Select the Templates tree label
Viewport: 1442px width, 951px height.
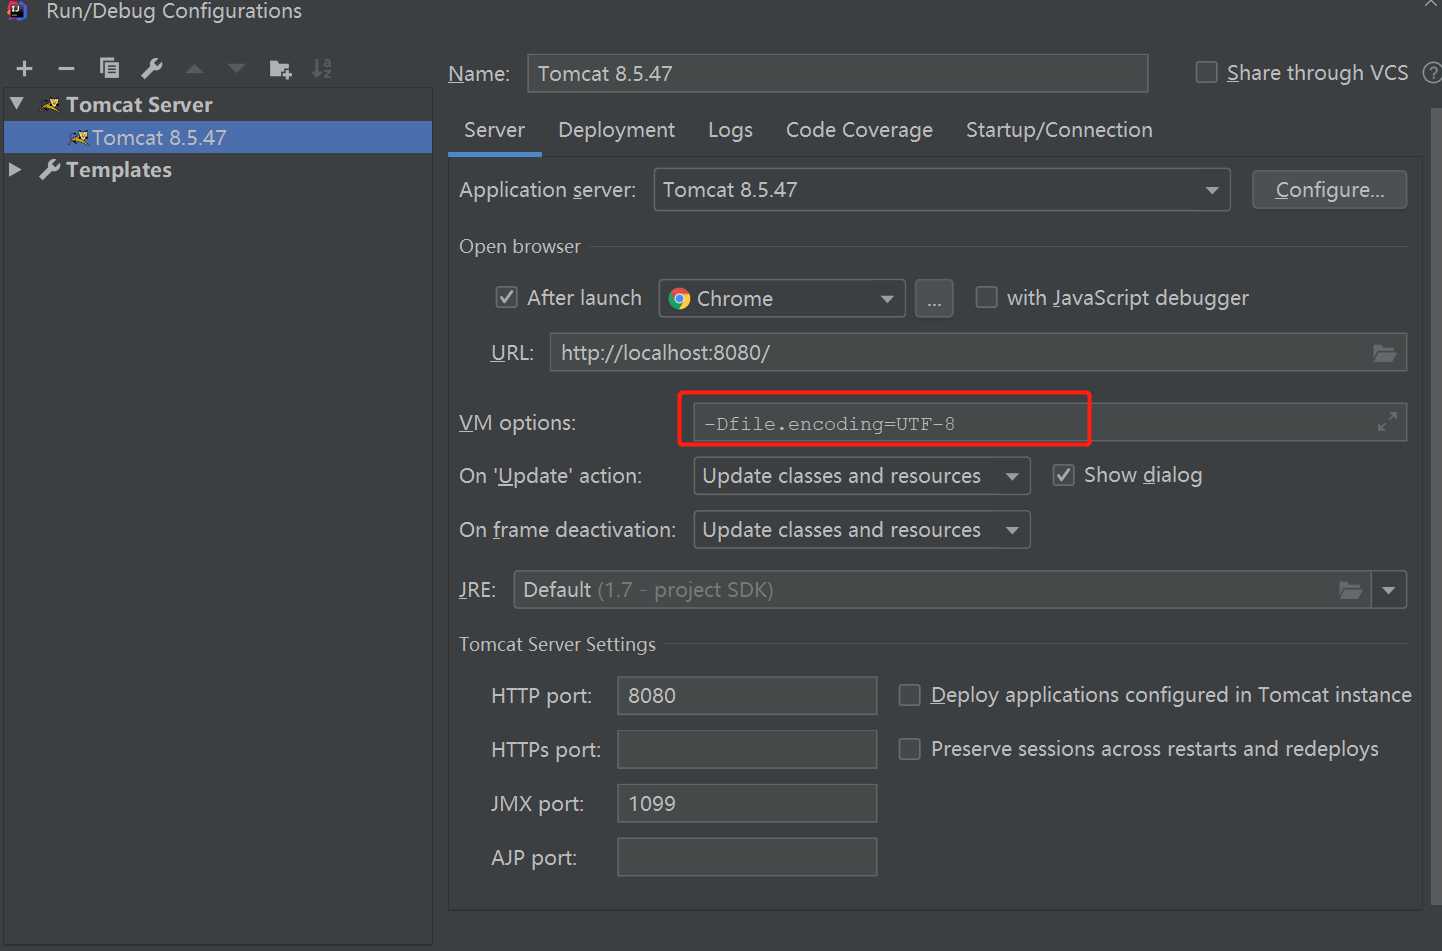coord(119,170)
